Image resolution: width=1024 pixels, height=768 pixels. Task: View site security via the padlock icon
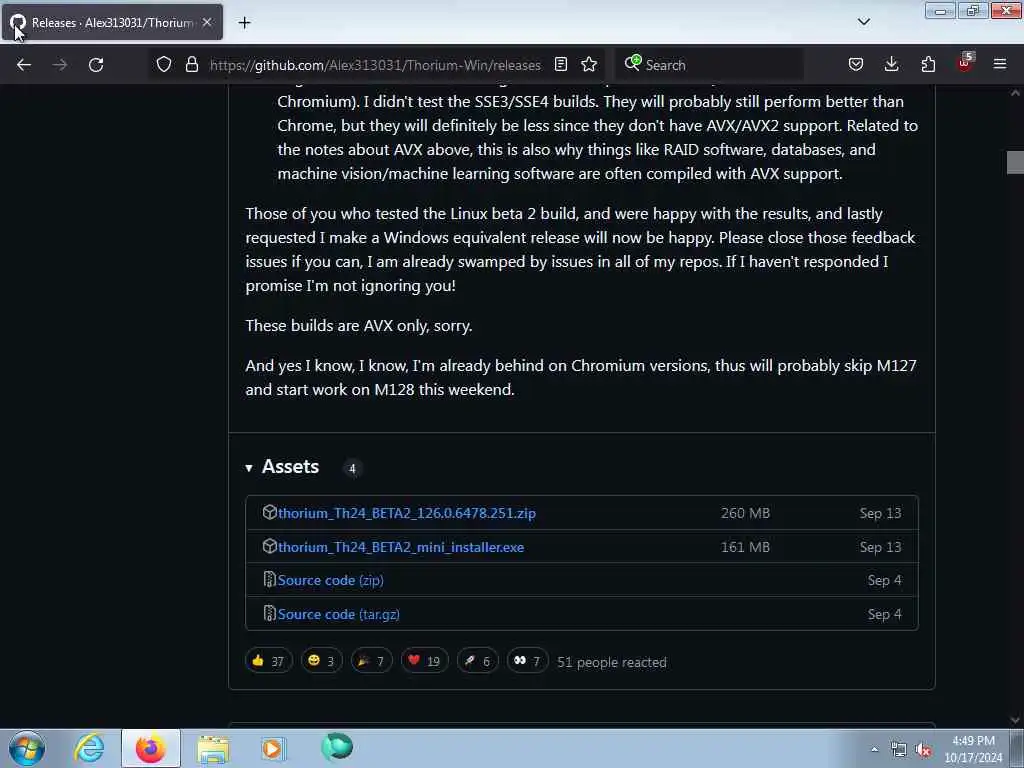[x=191, y=65]
